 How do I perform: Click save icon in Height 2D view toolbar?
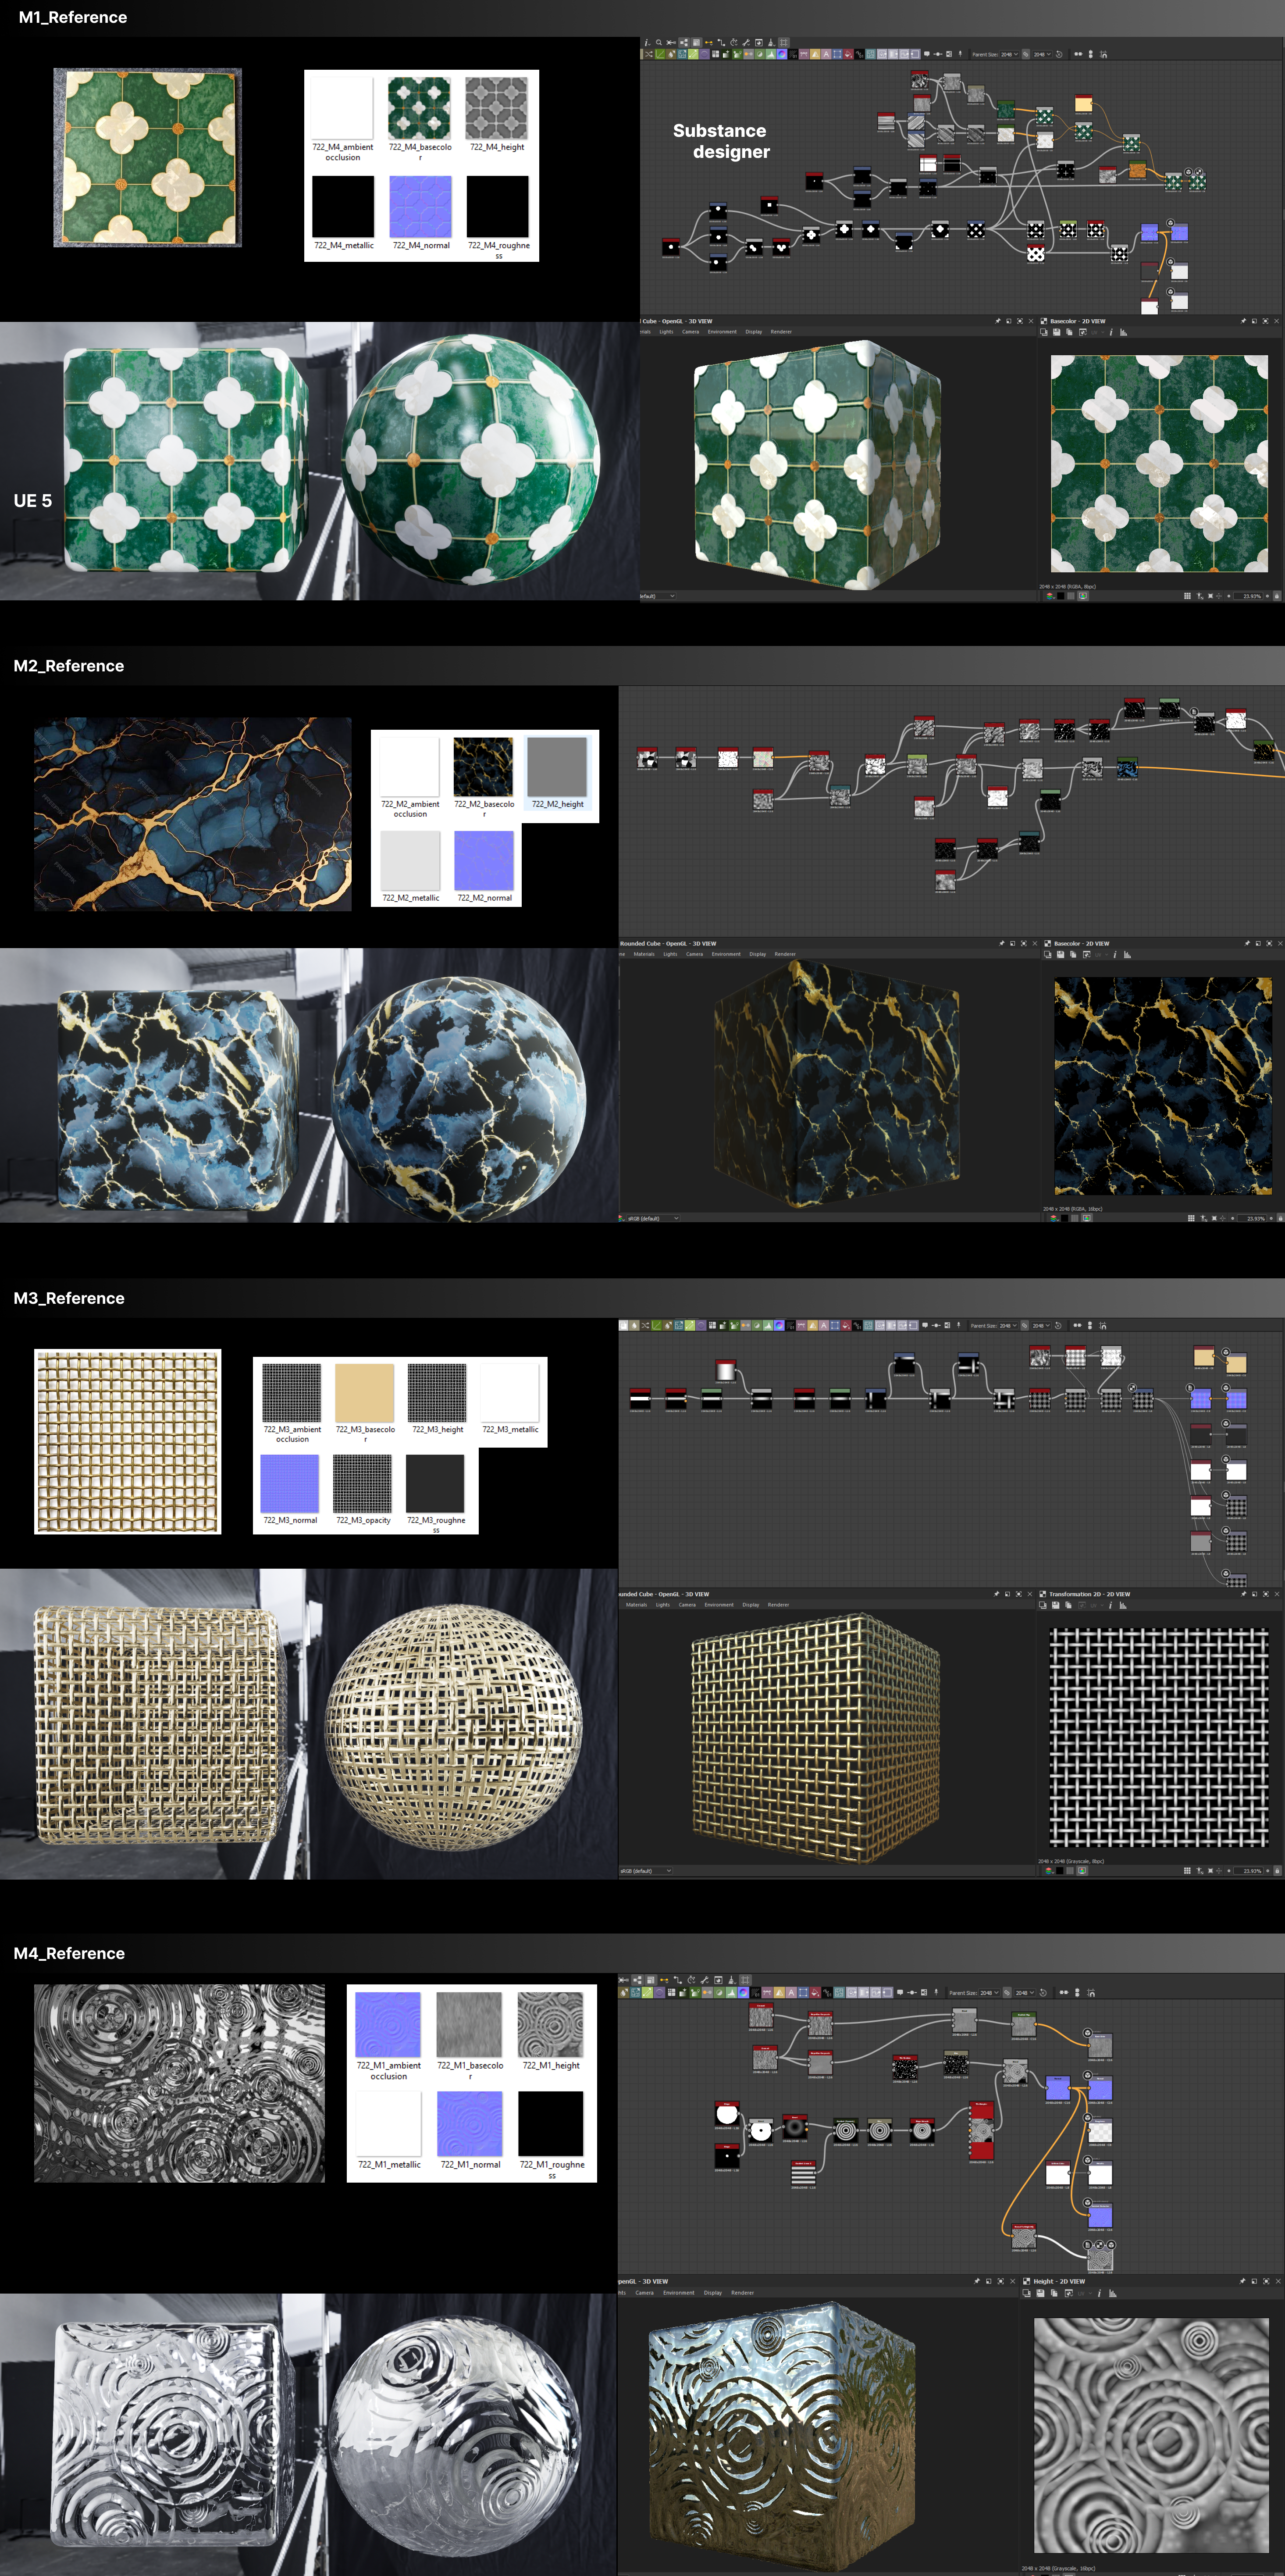(1040, 2293)
